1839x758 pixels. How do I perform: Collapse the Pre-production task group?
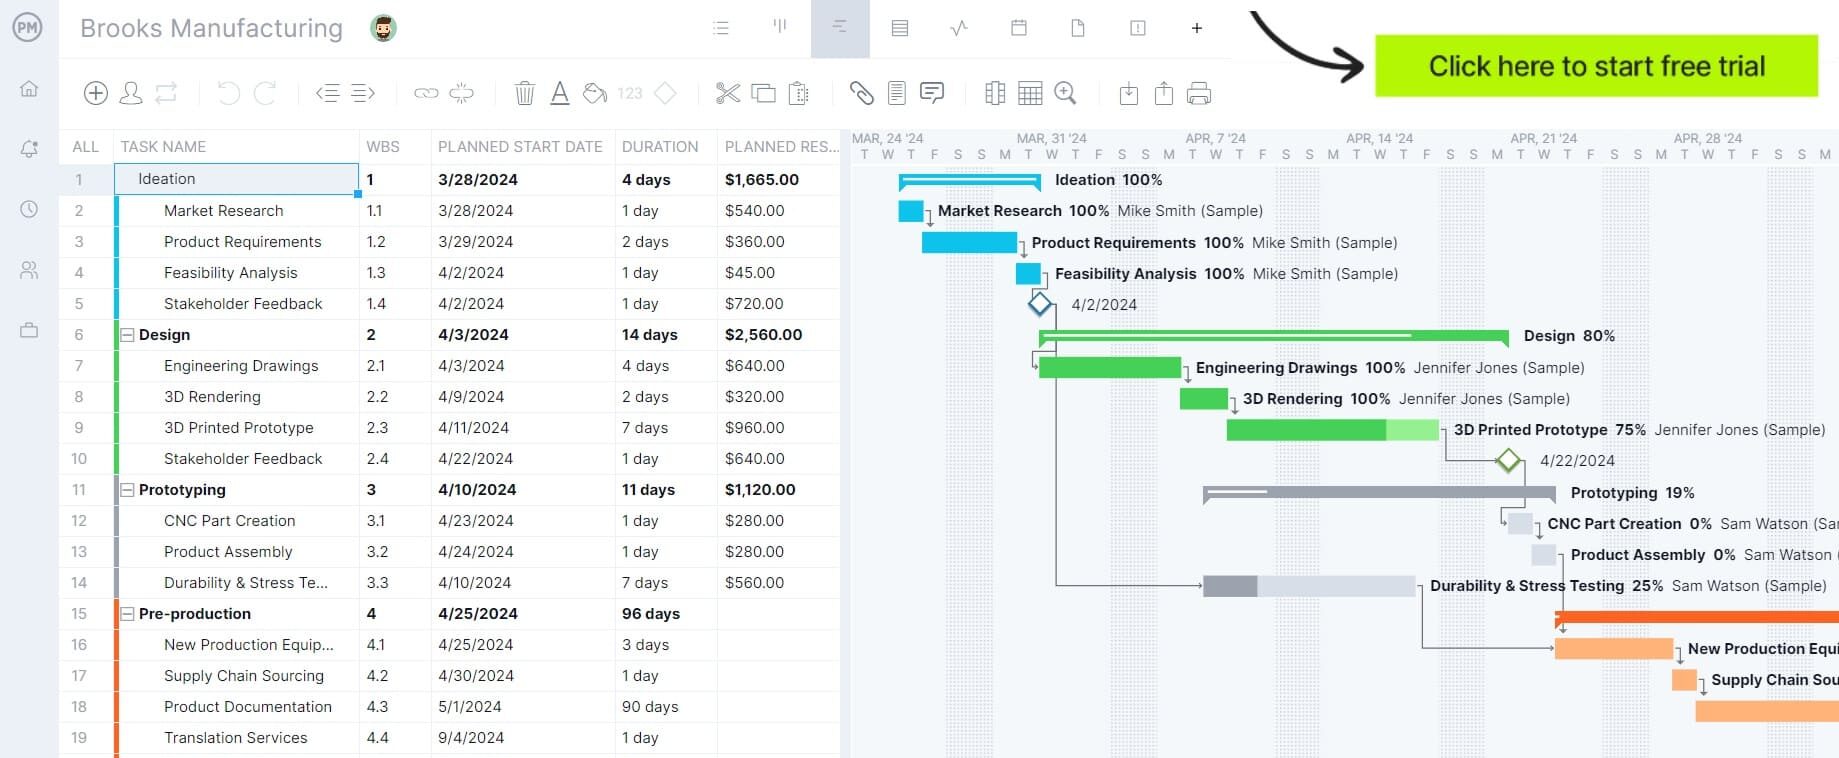(127, 614)
